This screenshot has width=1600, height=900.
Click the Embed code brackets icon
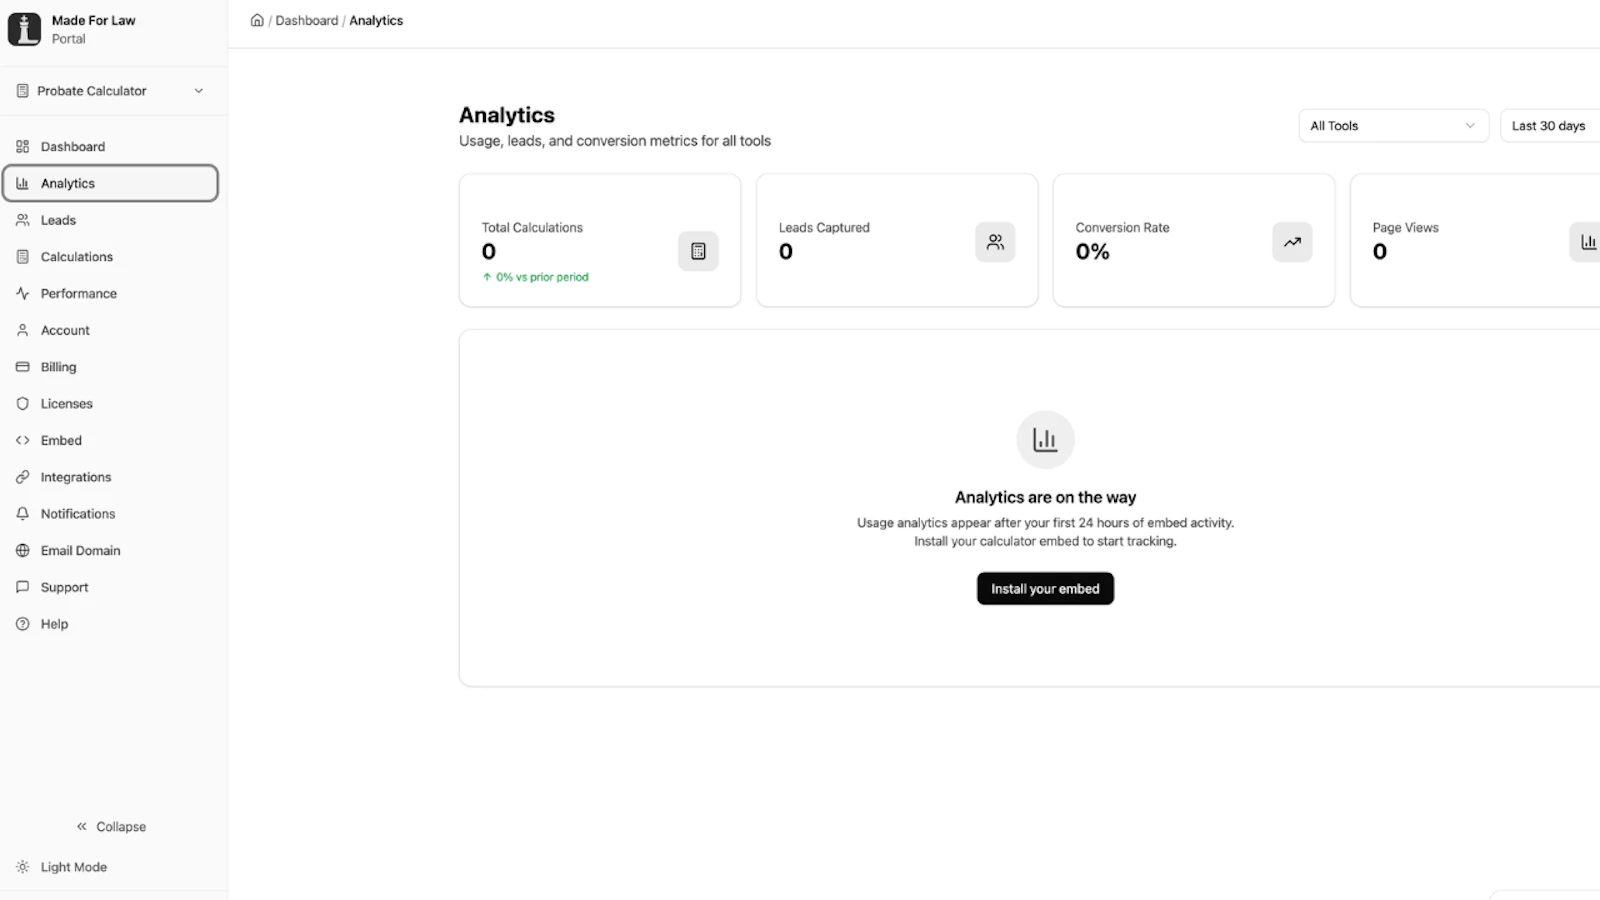click(22, 440)
